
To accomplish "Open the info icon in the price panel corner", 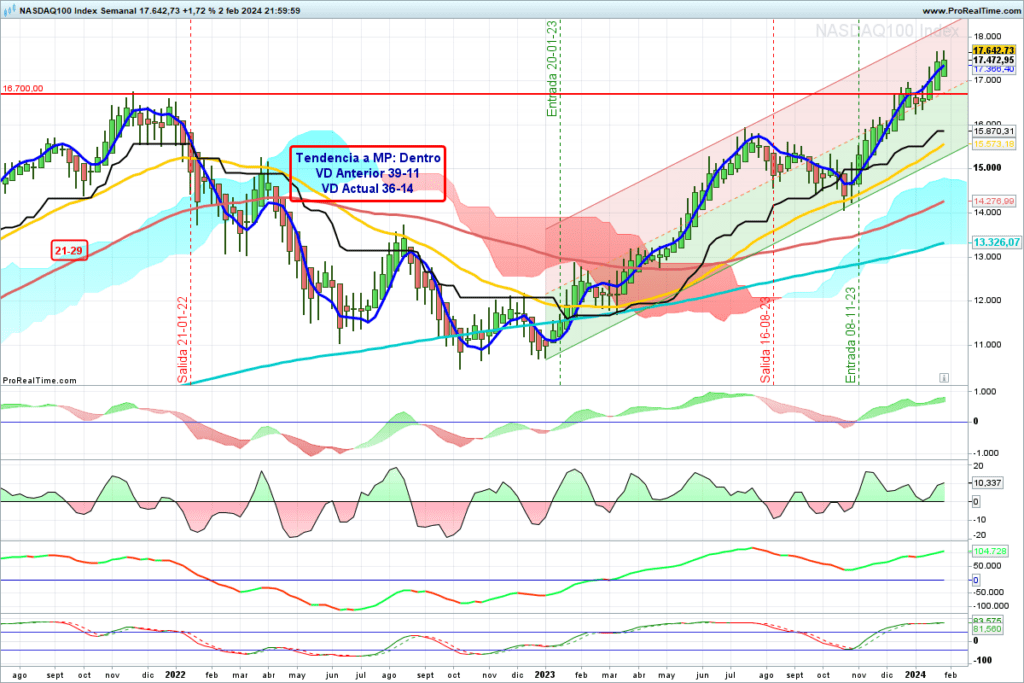I will tap(944, 377).
